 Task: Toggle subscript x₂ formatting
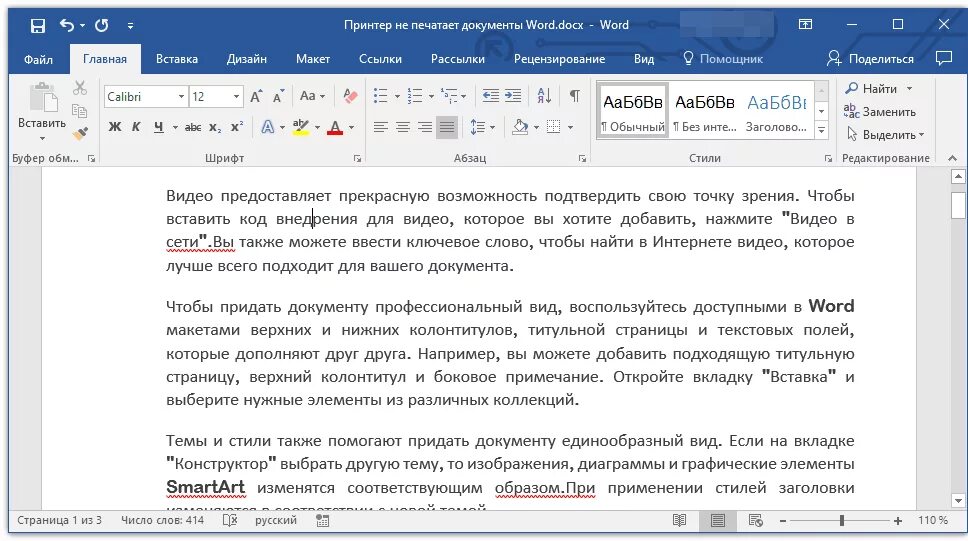(214, 127)
